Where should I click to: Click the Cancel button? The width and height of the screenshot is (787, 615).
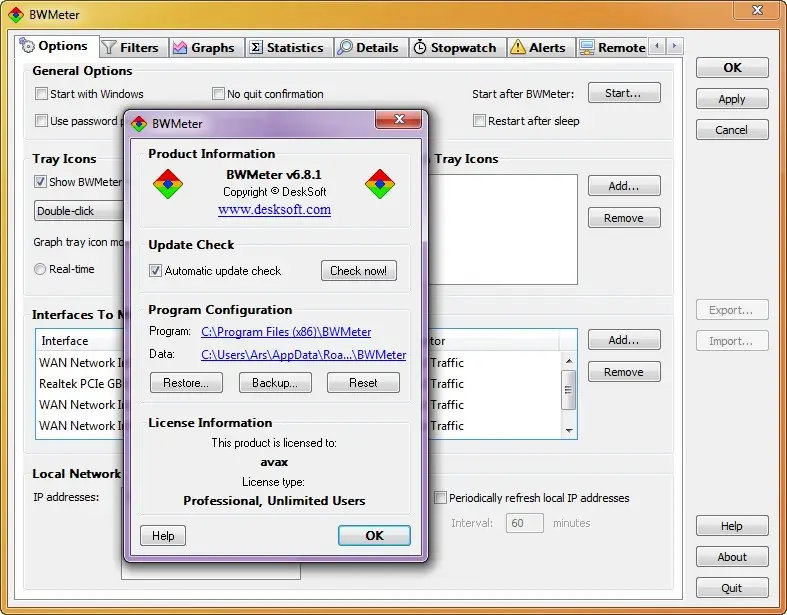point(732,130)
